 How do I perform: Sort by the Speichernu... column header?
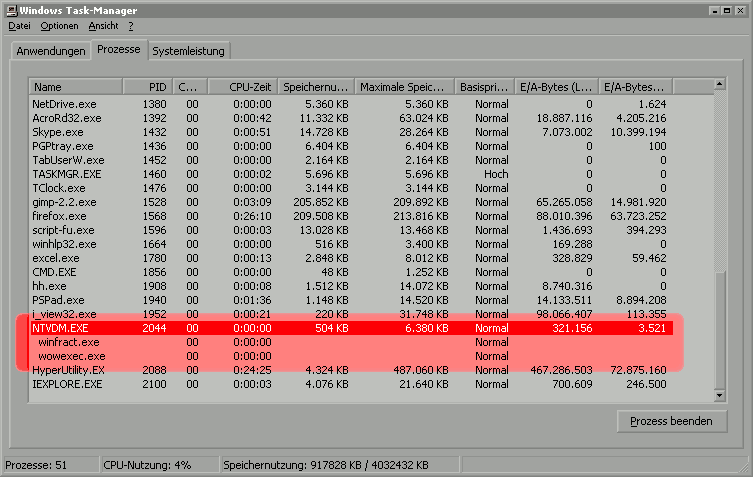pos(316,87)
